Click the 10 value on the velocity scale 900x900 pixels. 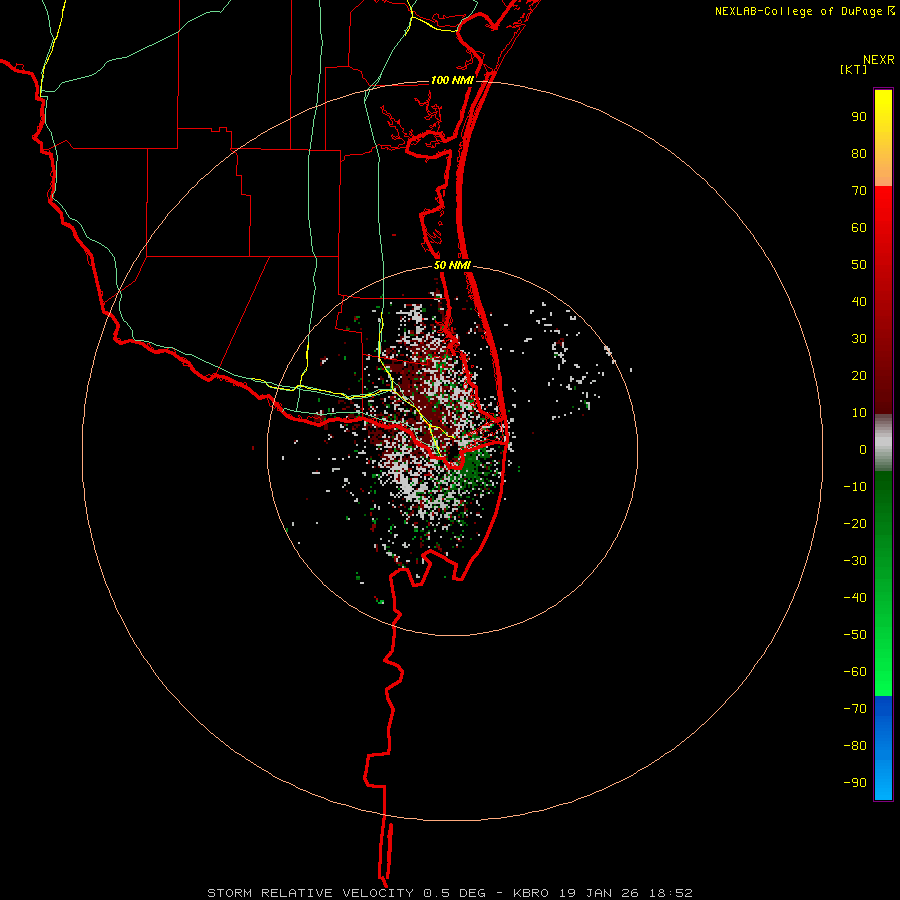tap(859, 413)
